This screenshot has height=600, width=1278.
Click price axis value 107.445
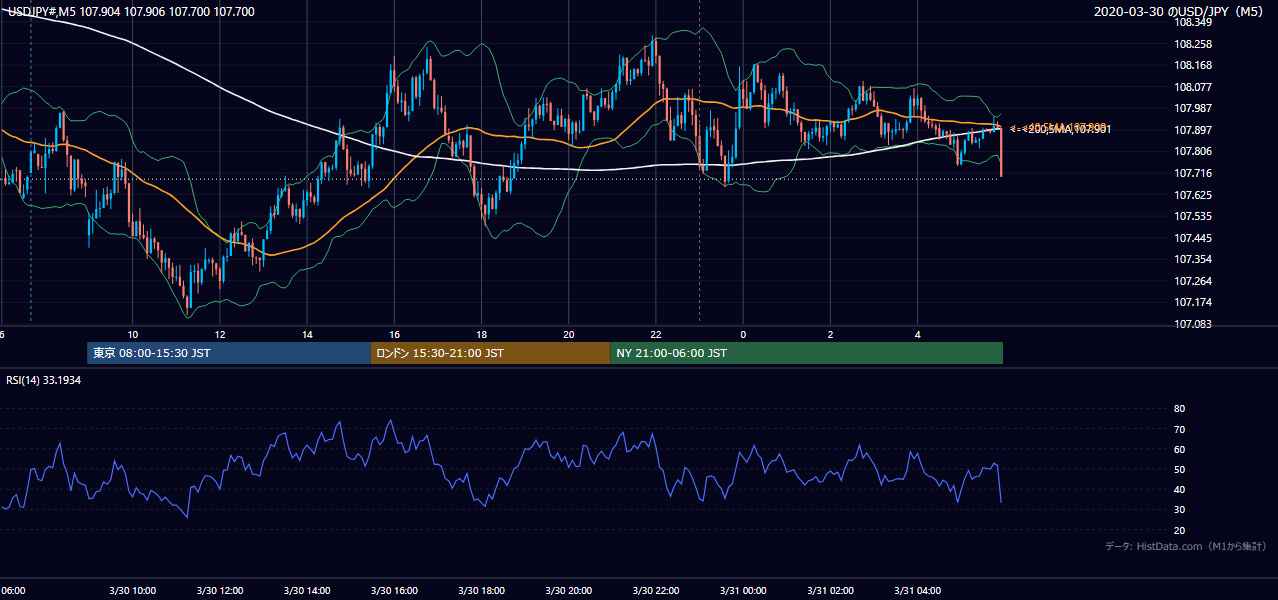(1192, 238)
